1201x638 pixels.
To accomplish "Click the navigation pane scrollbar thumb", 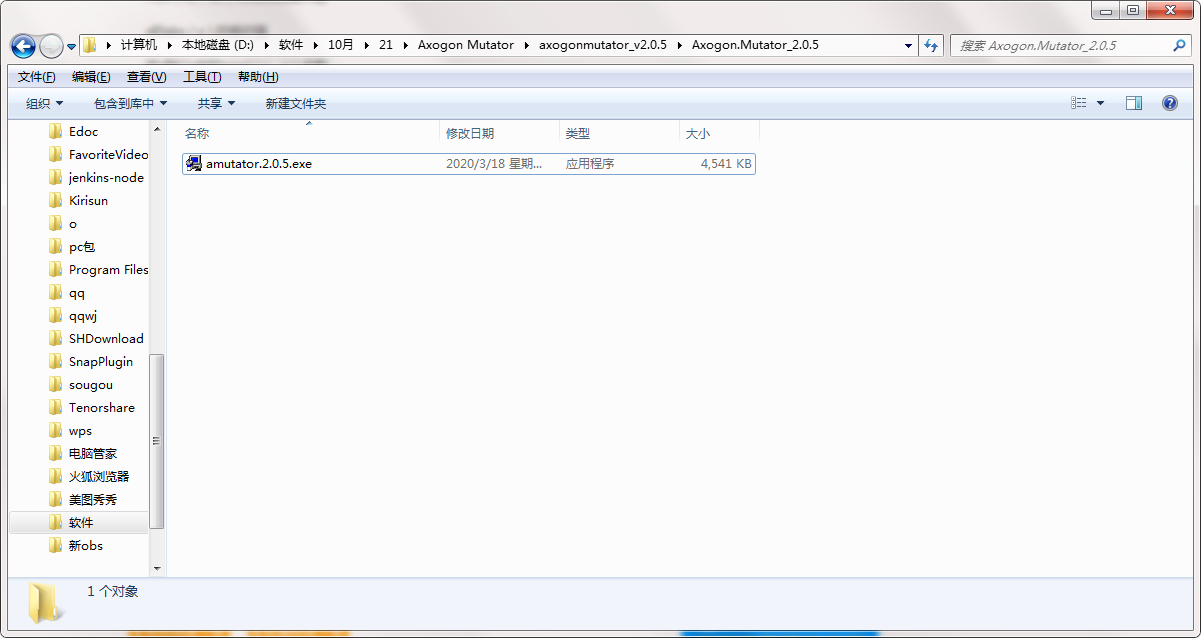I will click(156, 441).
